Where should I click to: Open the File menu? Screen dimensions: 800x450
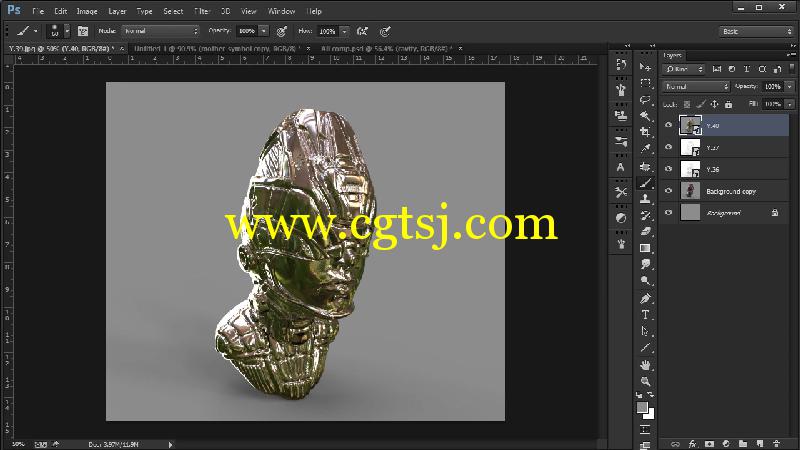click(38, 11)
